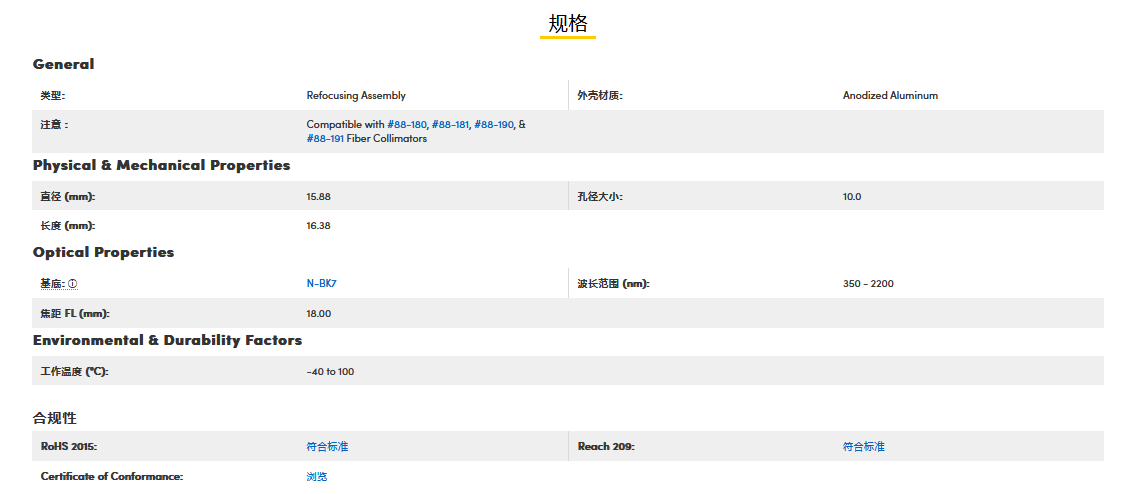
Task: Open 浏览 link for Certificate of Conformance
Action: [316, 477]
